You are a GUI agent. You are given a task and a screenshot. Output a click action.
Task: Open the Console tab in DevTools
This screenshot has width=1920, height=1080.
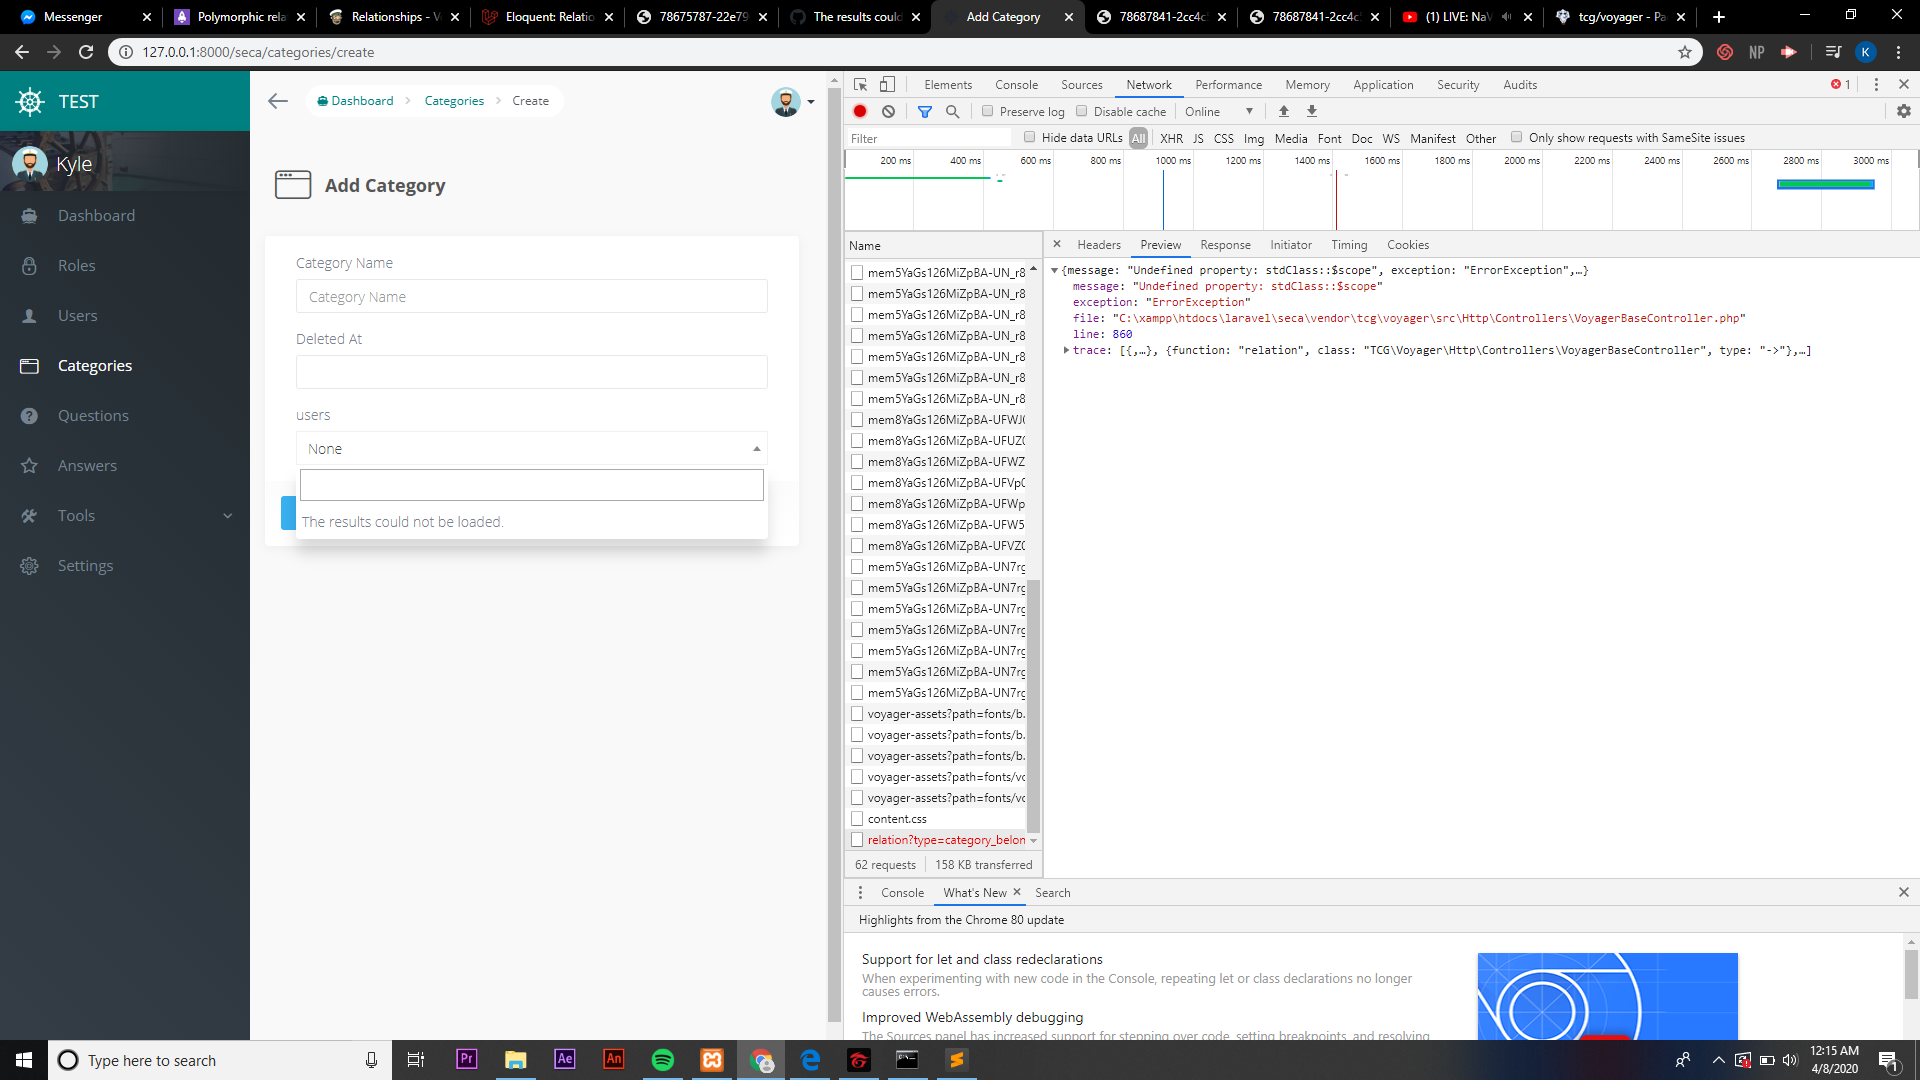coord(1016,85)
